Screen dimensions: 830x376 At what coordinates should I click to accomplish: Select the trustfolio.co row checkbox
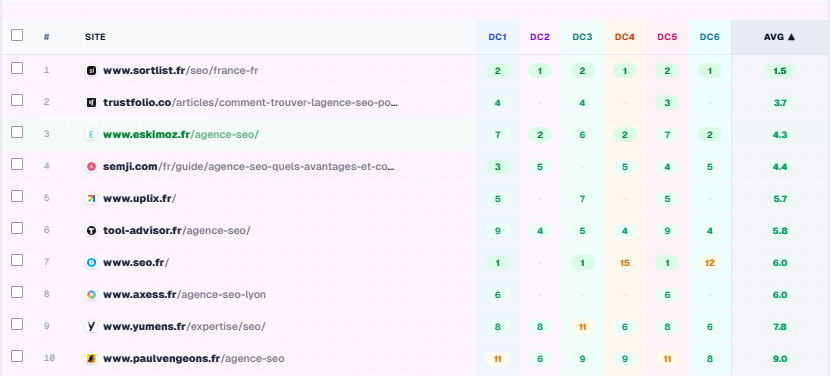17,100
